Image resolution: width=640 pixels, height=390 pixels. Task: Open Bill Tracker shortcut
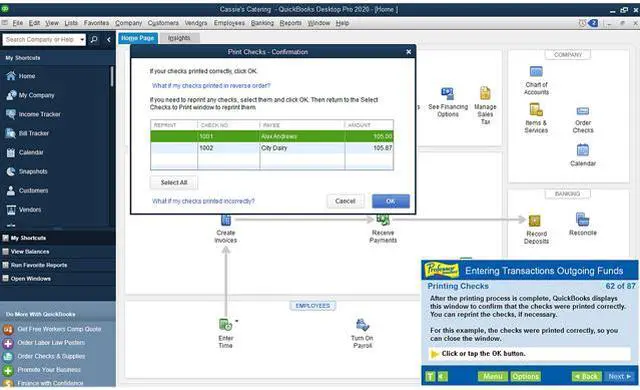pos(28,133)
